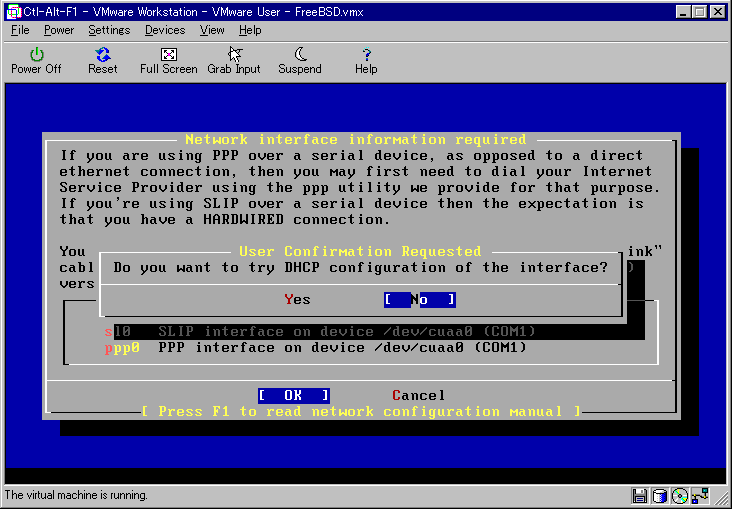This screenshot has height=509, width=732.
Task: Switch VM to Full Screen mode
Action: (169, 61)
